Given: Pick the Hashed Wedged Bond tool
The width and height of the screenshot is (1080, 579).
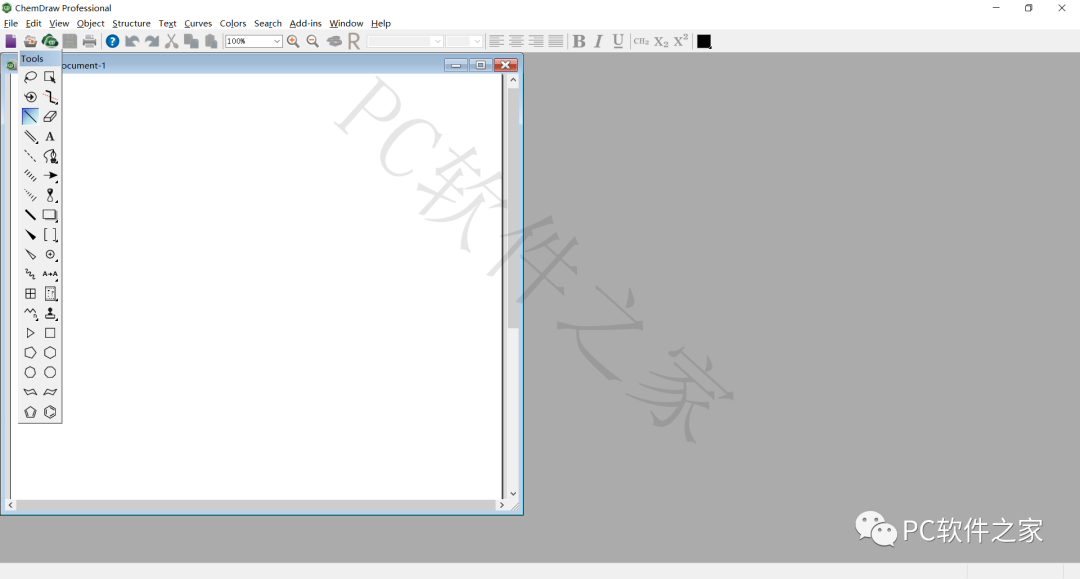Looking at the screenshot, I should tap(30, 196).
